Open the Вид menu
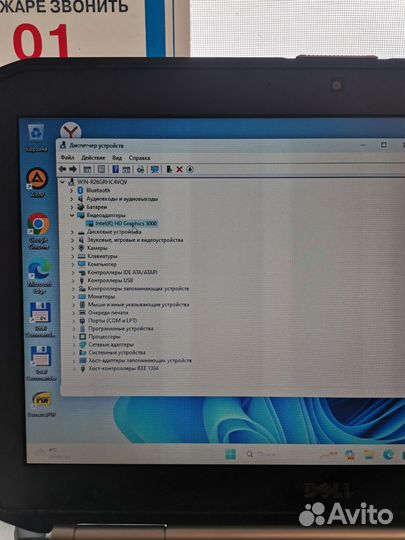The image size is (405, 540). 117,158
